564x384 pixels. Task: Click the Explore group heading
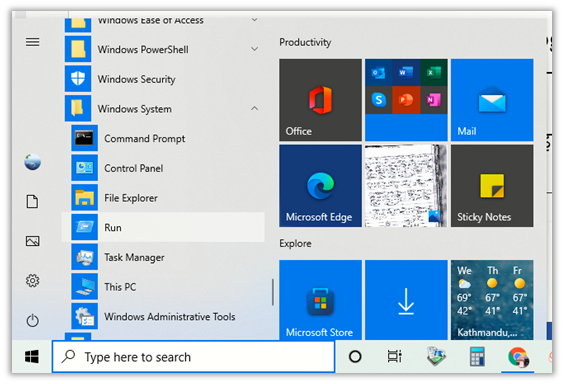295,243
